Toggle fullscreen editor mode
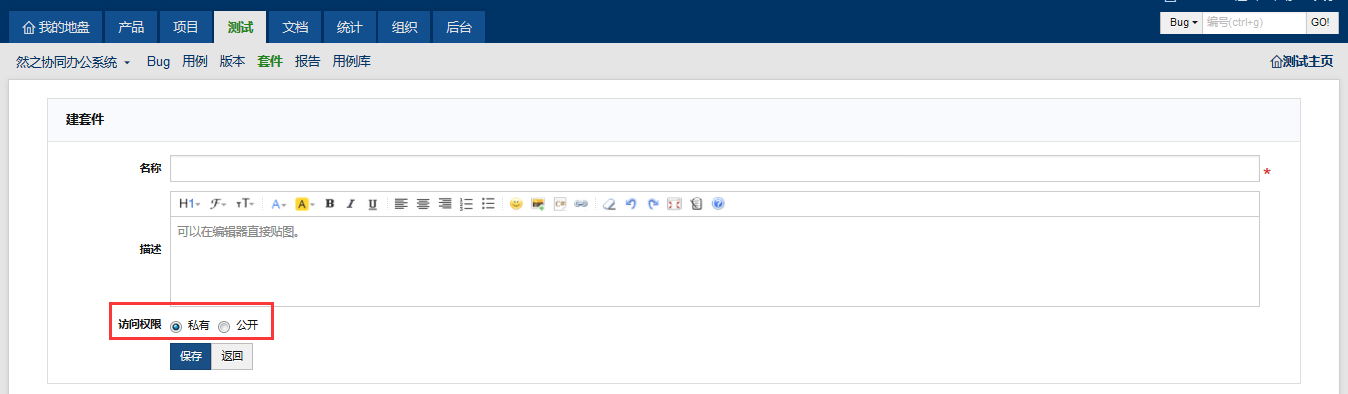Viewport: 1348px width, 394px height. pyautogui.click(x=674, y=204)
